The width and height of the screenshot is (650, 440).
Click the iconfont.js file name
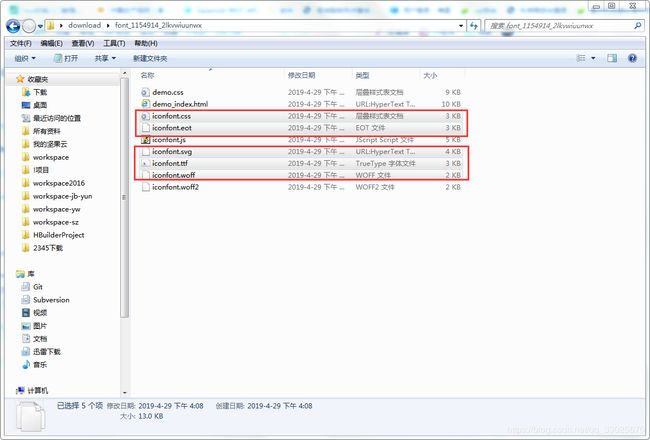pyautogui.click(x=169, y=140)
